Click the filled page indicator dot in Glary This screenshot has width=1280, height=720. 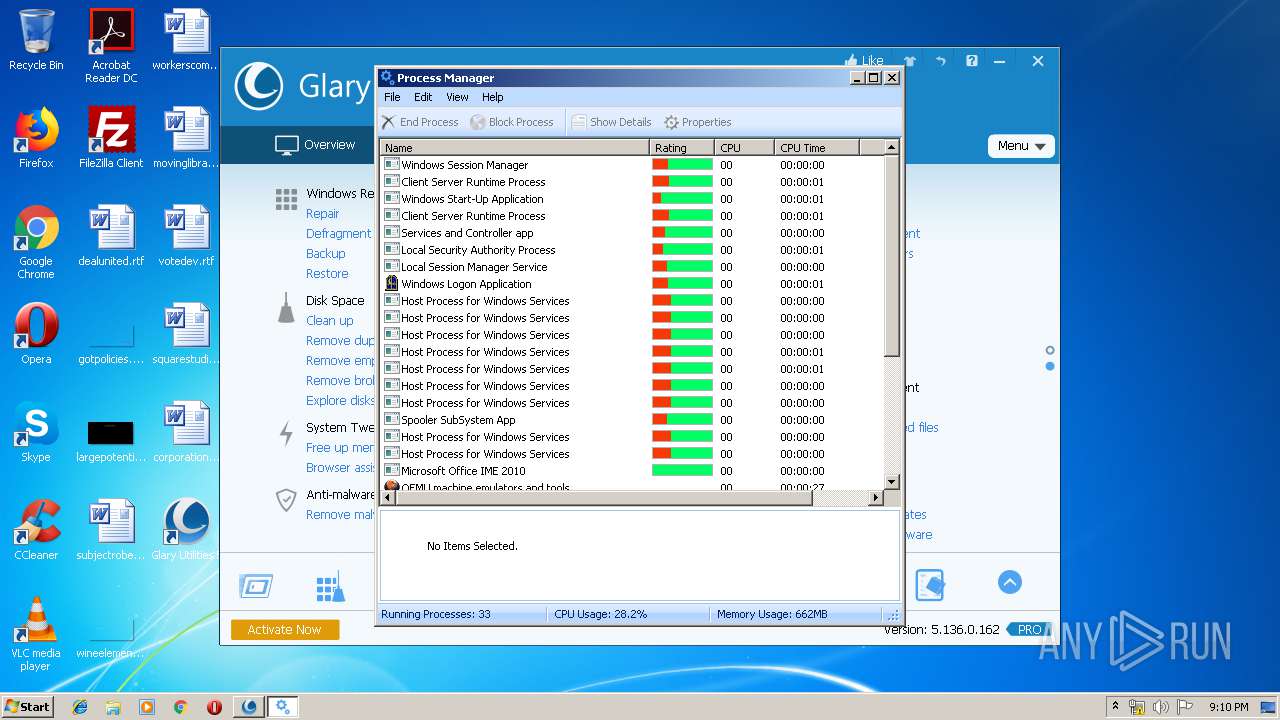click(1050, 366)
